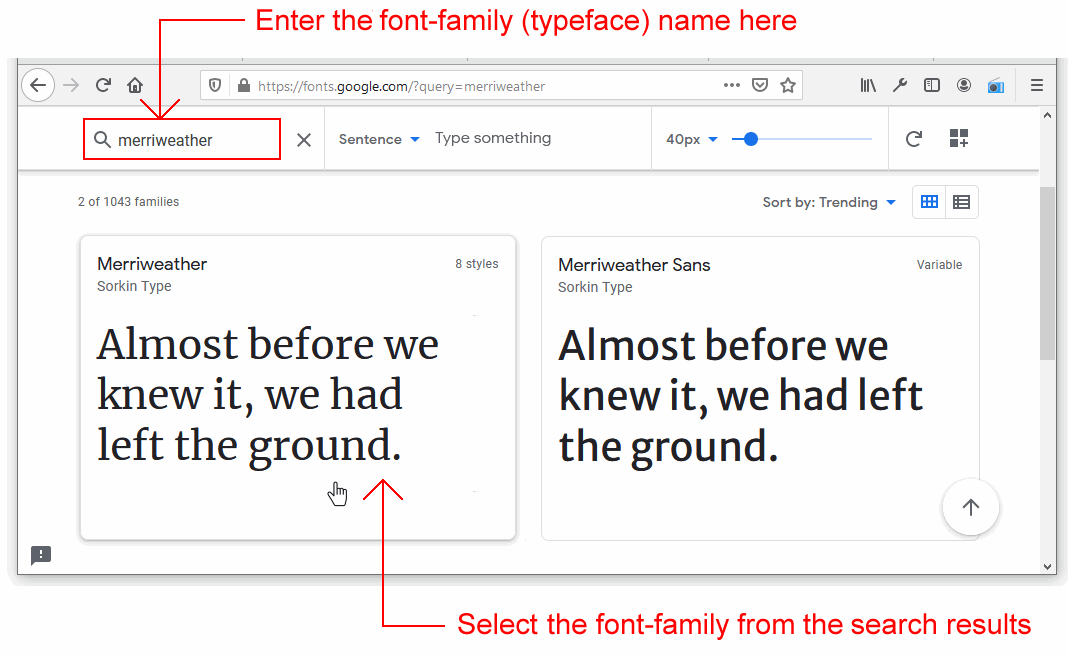Click the page vertical scrollbar thumb

tap(1047, 272)
